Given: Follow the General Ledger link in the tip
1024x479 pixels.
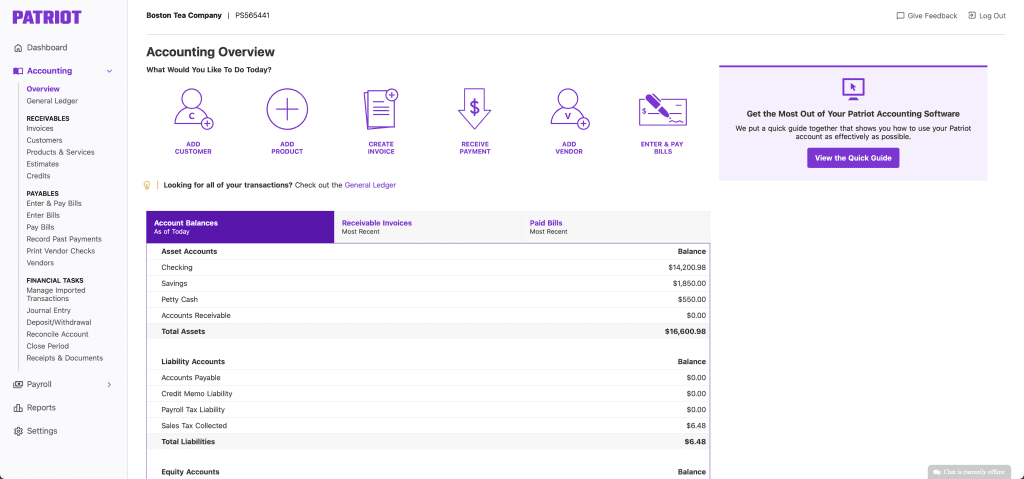Looking at the screenshot, I should [370, 185].
